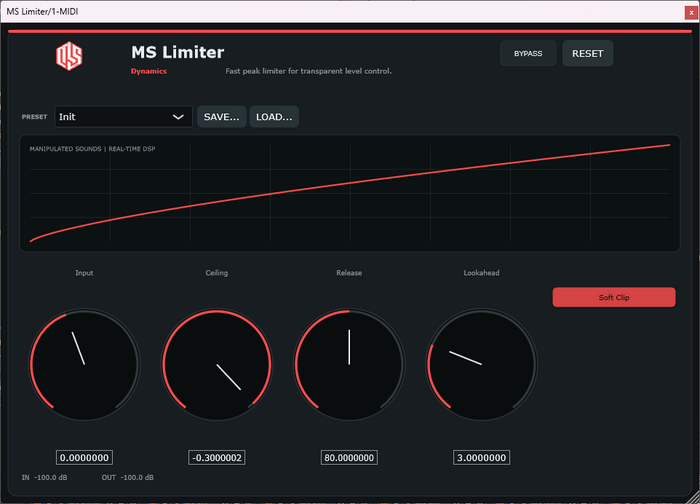Image resolution: width=700 pixels, height=504 pixels.
Task: Click the Input knob label
Action: (84, 273)
